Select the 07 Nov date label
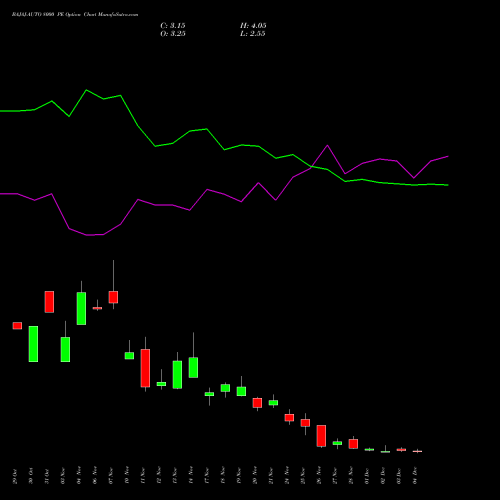 tap(111, 476)
